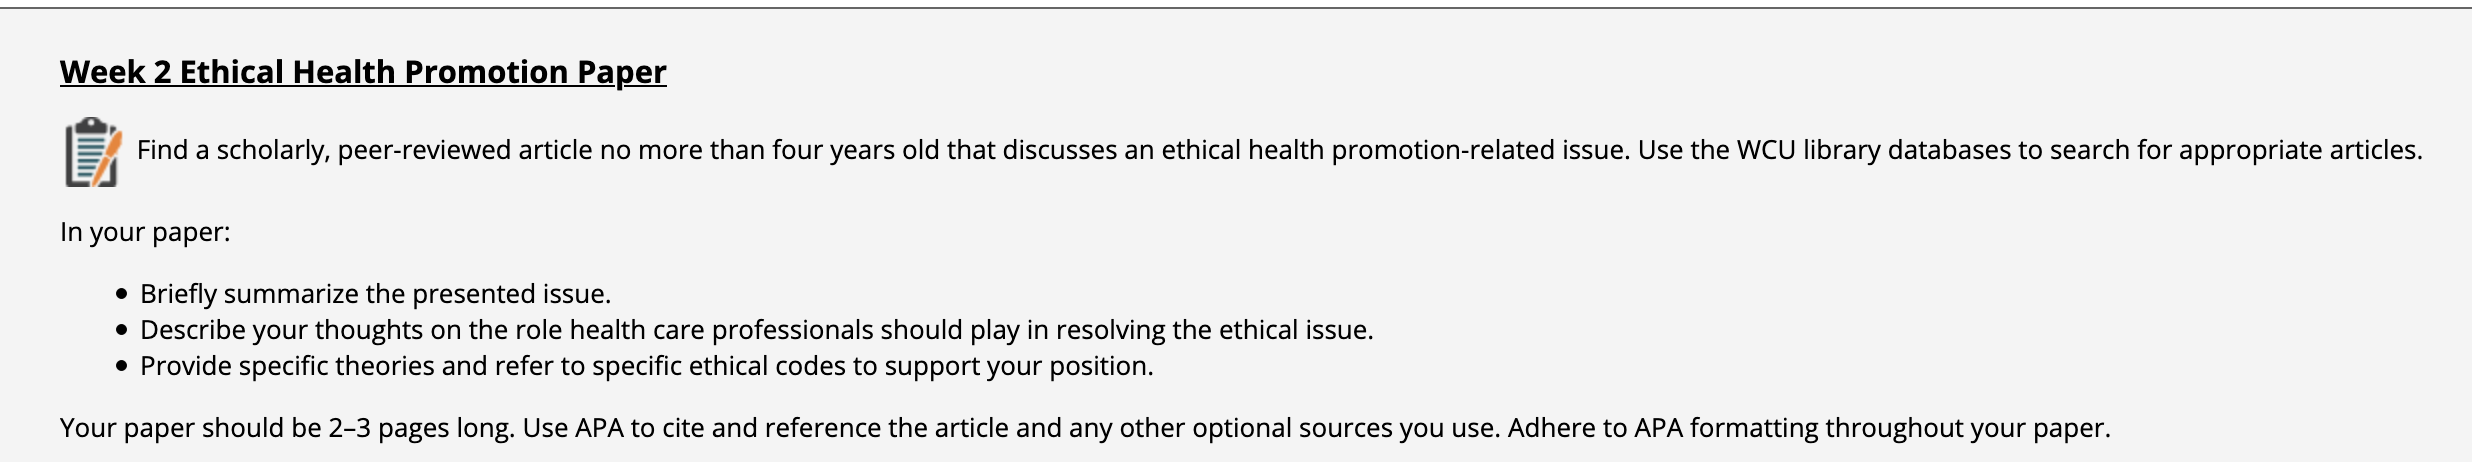Click the "In your paper:" line
The image size is (2472, 462).
pos(145,232)
